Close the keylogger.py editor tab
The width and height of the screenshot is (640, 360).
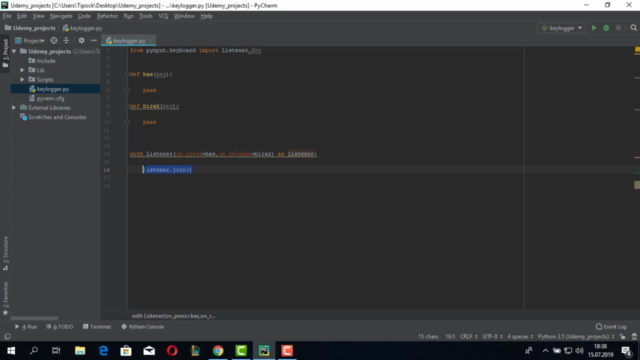point(151,41)
